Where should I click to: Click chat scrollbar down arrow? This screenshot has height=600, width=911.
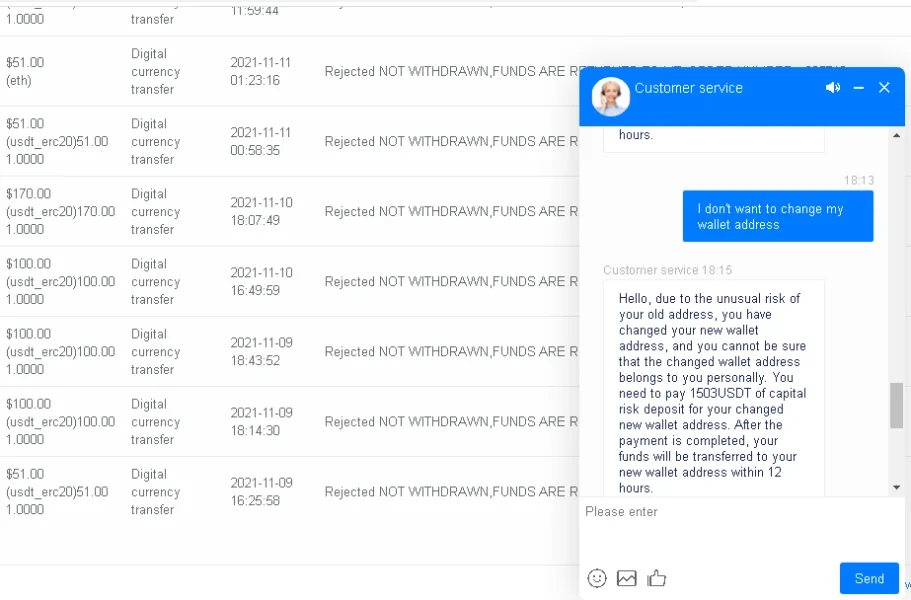(896, 487)
